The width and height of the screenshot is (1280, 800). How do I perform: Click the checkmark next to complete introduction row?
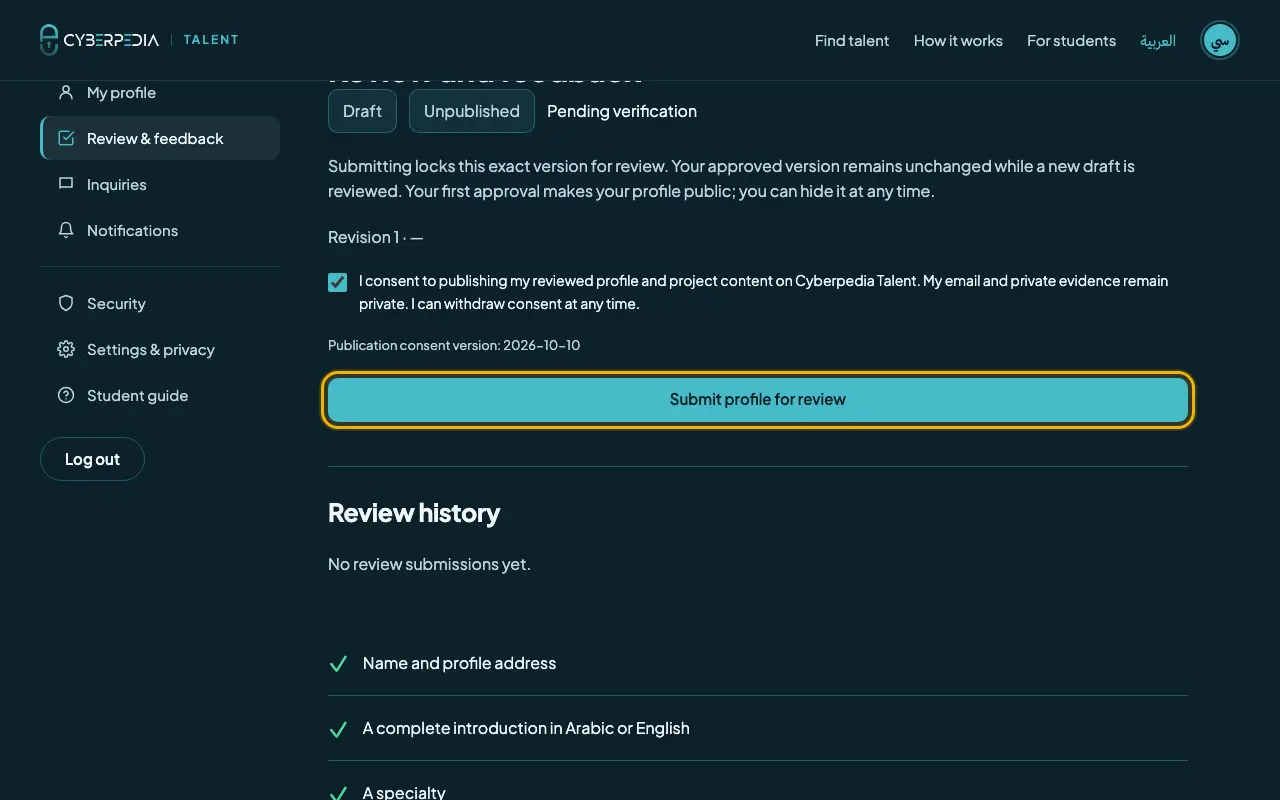click(338, 729)
